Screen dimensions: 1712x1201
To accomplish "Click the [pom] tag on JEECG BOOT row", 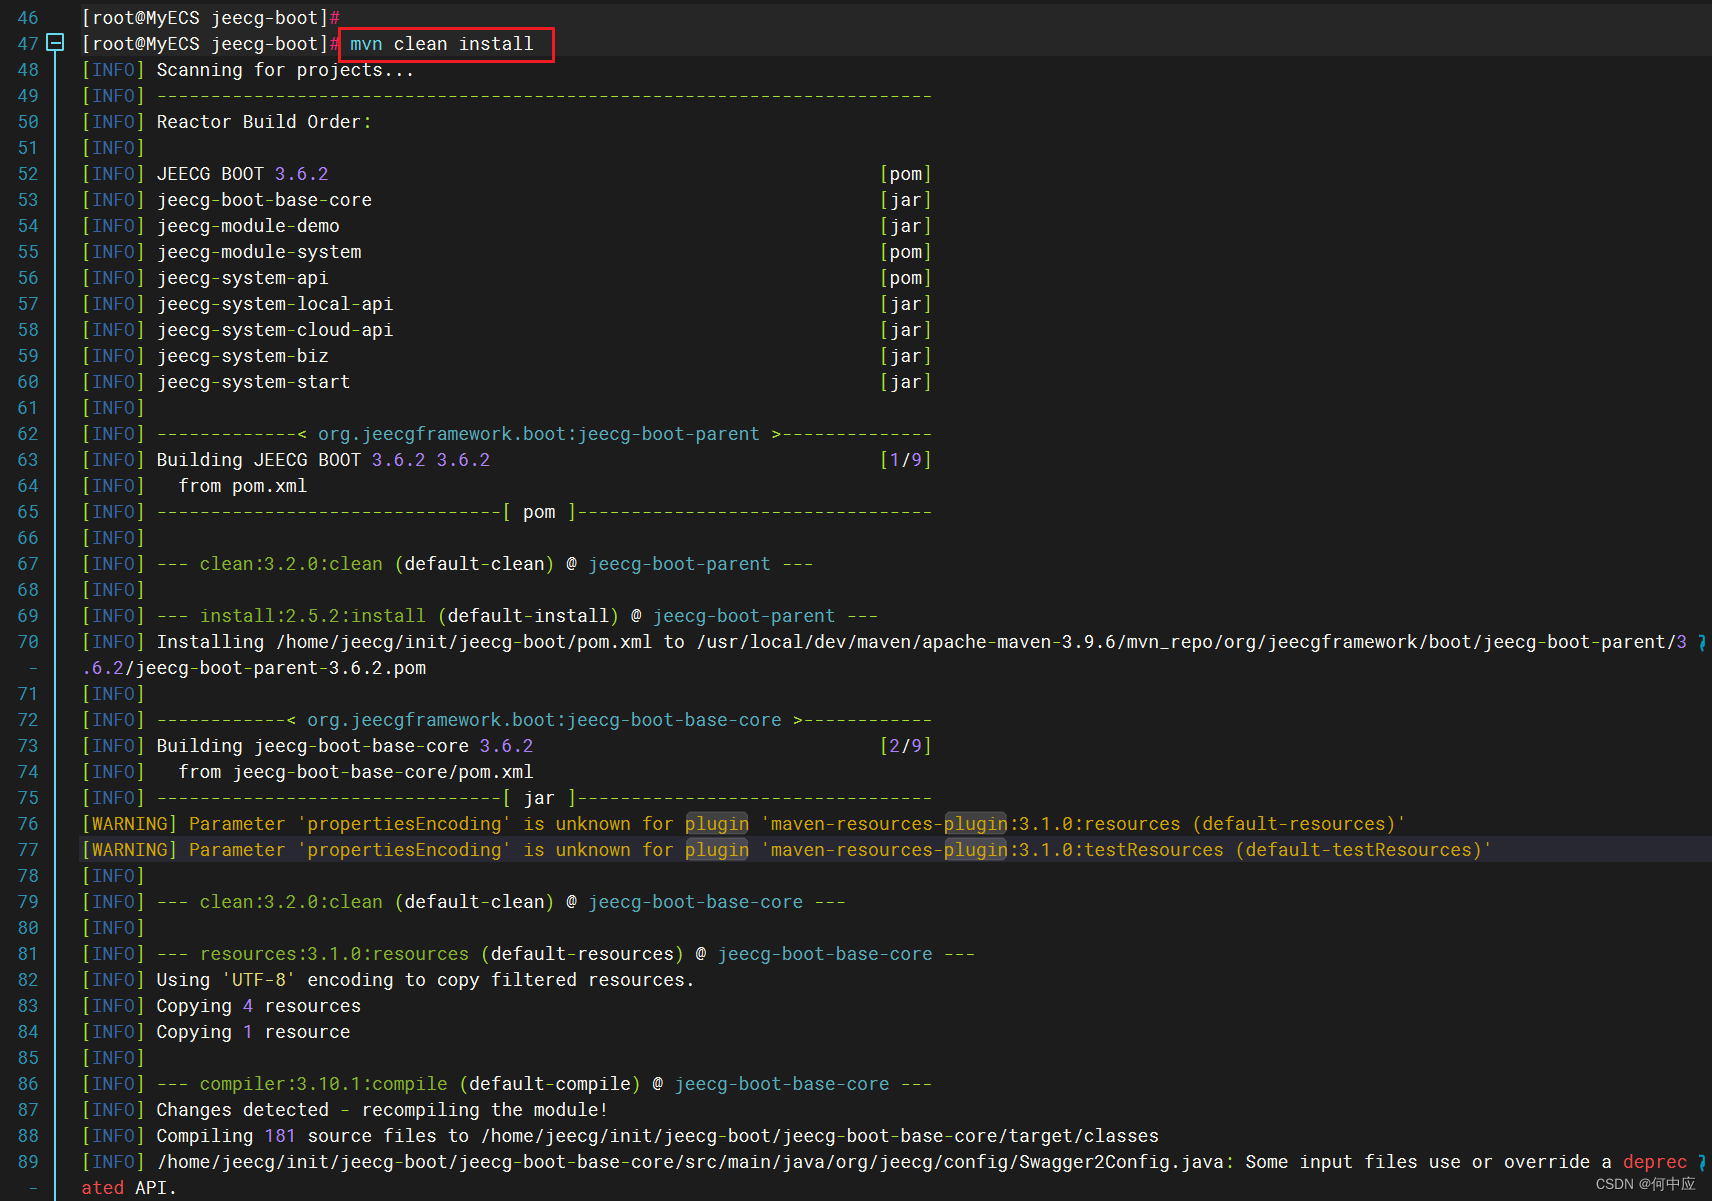I will coord(906,174).
